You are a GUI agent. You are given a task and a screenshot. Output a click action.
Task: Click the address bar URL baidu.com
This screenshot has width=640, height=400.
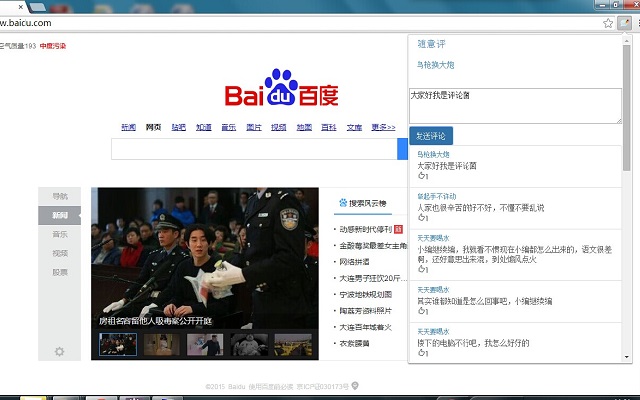(x=26, y=23)
